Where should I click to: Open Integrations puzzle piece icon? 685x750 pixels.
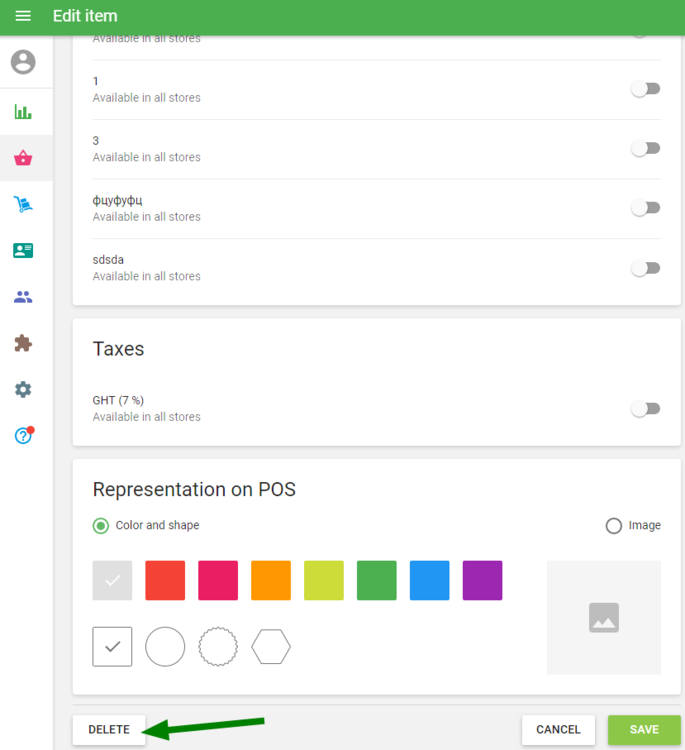click(23, 343)
